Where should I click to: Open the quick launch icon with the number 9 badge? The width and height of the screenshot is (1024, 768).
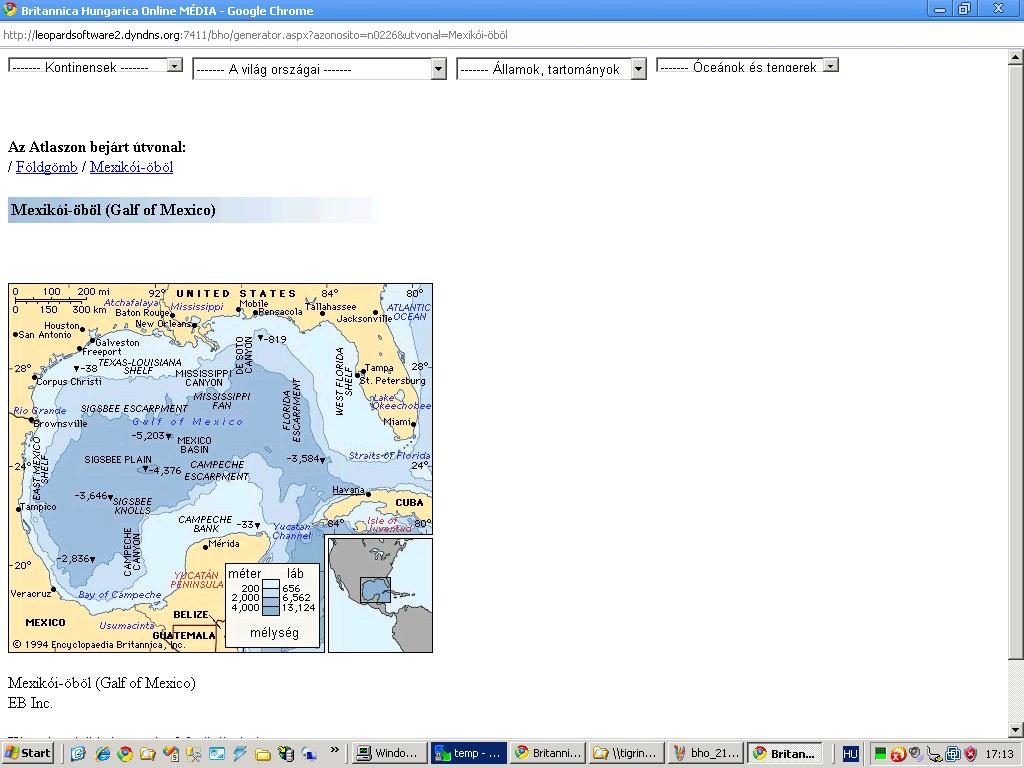click(x=170, y=754)
